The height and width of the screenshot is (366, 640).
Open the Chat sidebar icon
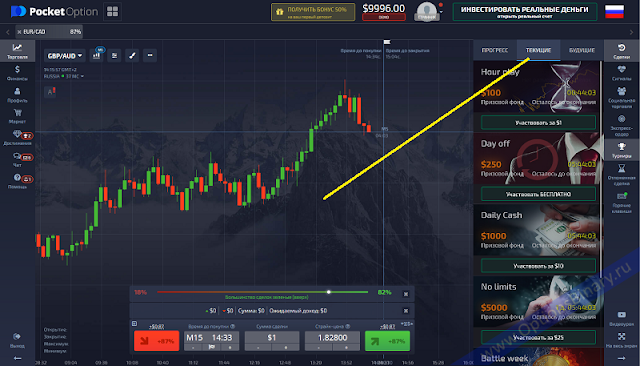click(17, 159)
